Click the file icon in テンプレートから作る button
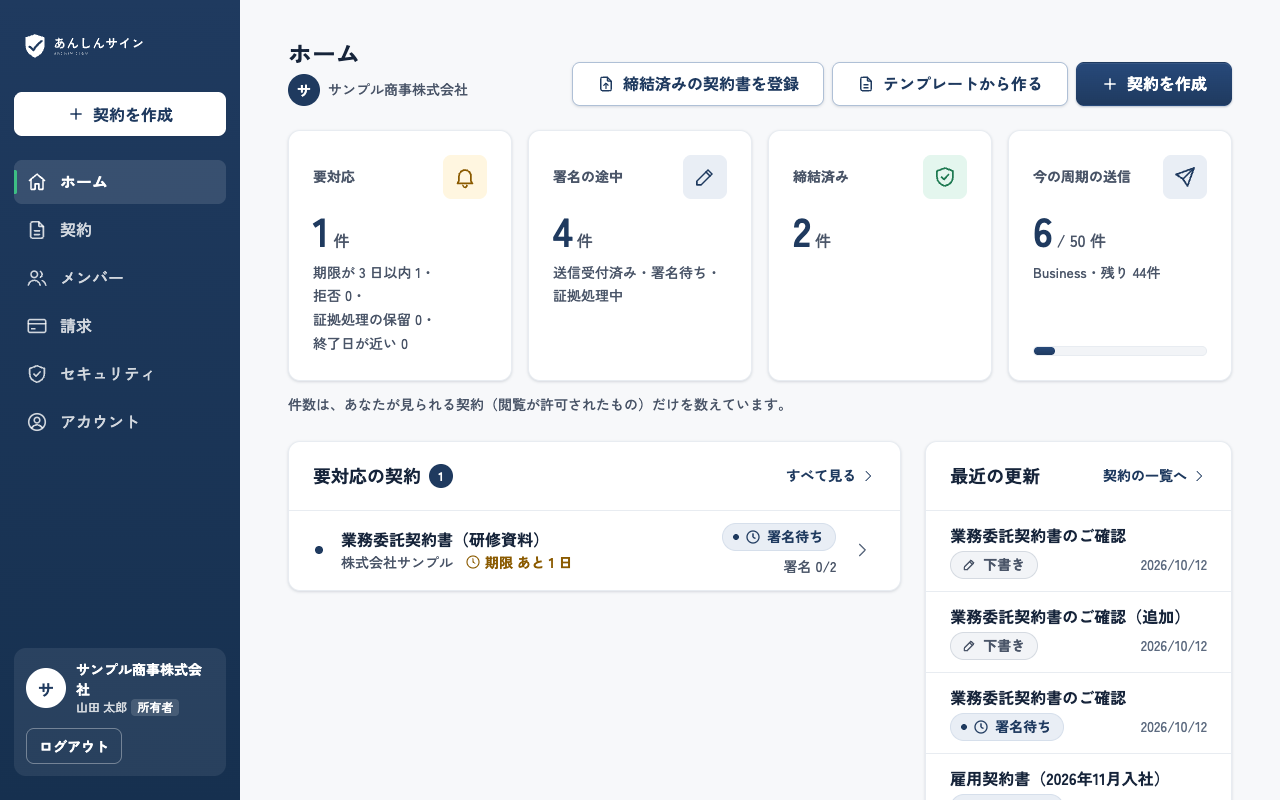The image size is (1280, 800). coord(866,84)
